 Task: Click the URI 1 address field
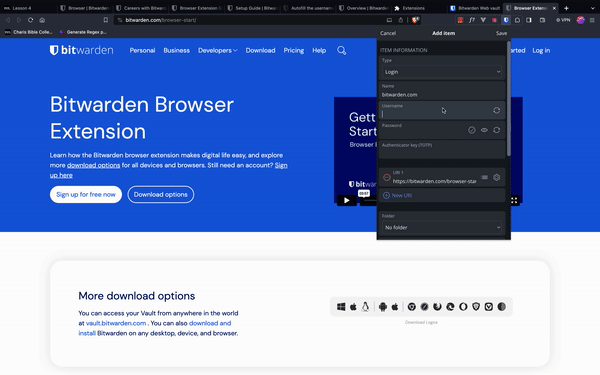coord(435,181)
